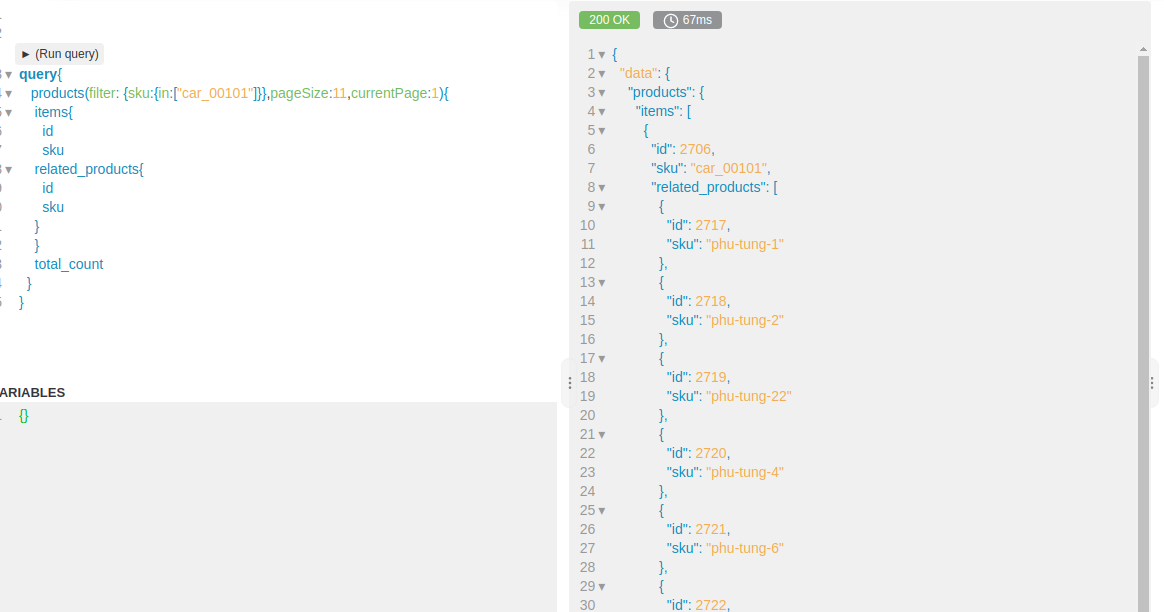Click the Run query button
This screenshot has height=612, width=1164.
coord(60,53)
